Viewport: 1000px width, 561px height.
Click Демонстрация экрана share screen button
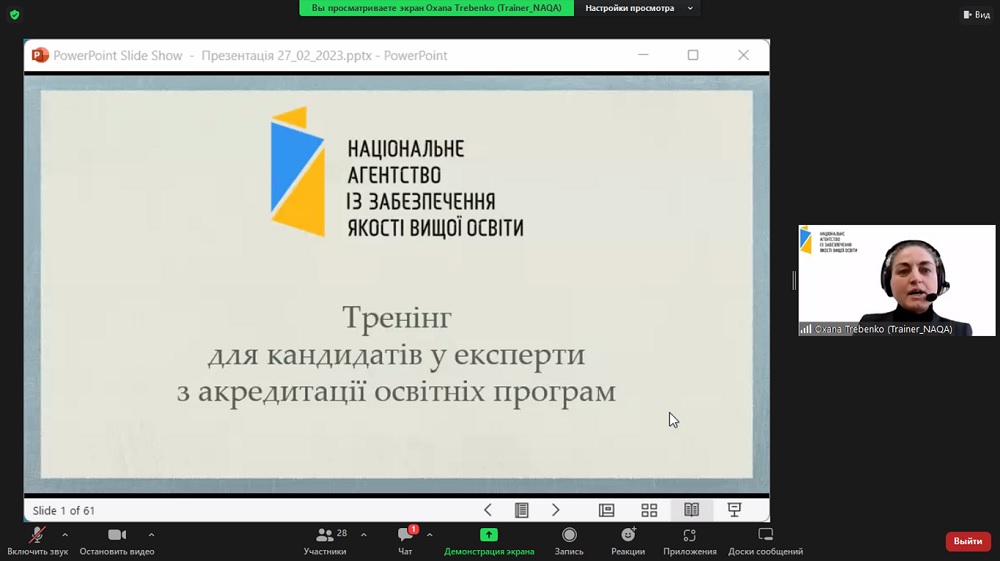[489, 541]
